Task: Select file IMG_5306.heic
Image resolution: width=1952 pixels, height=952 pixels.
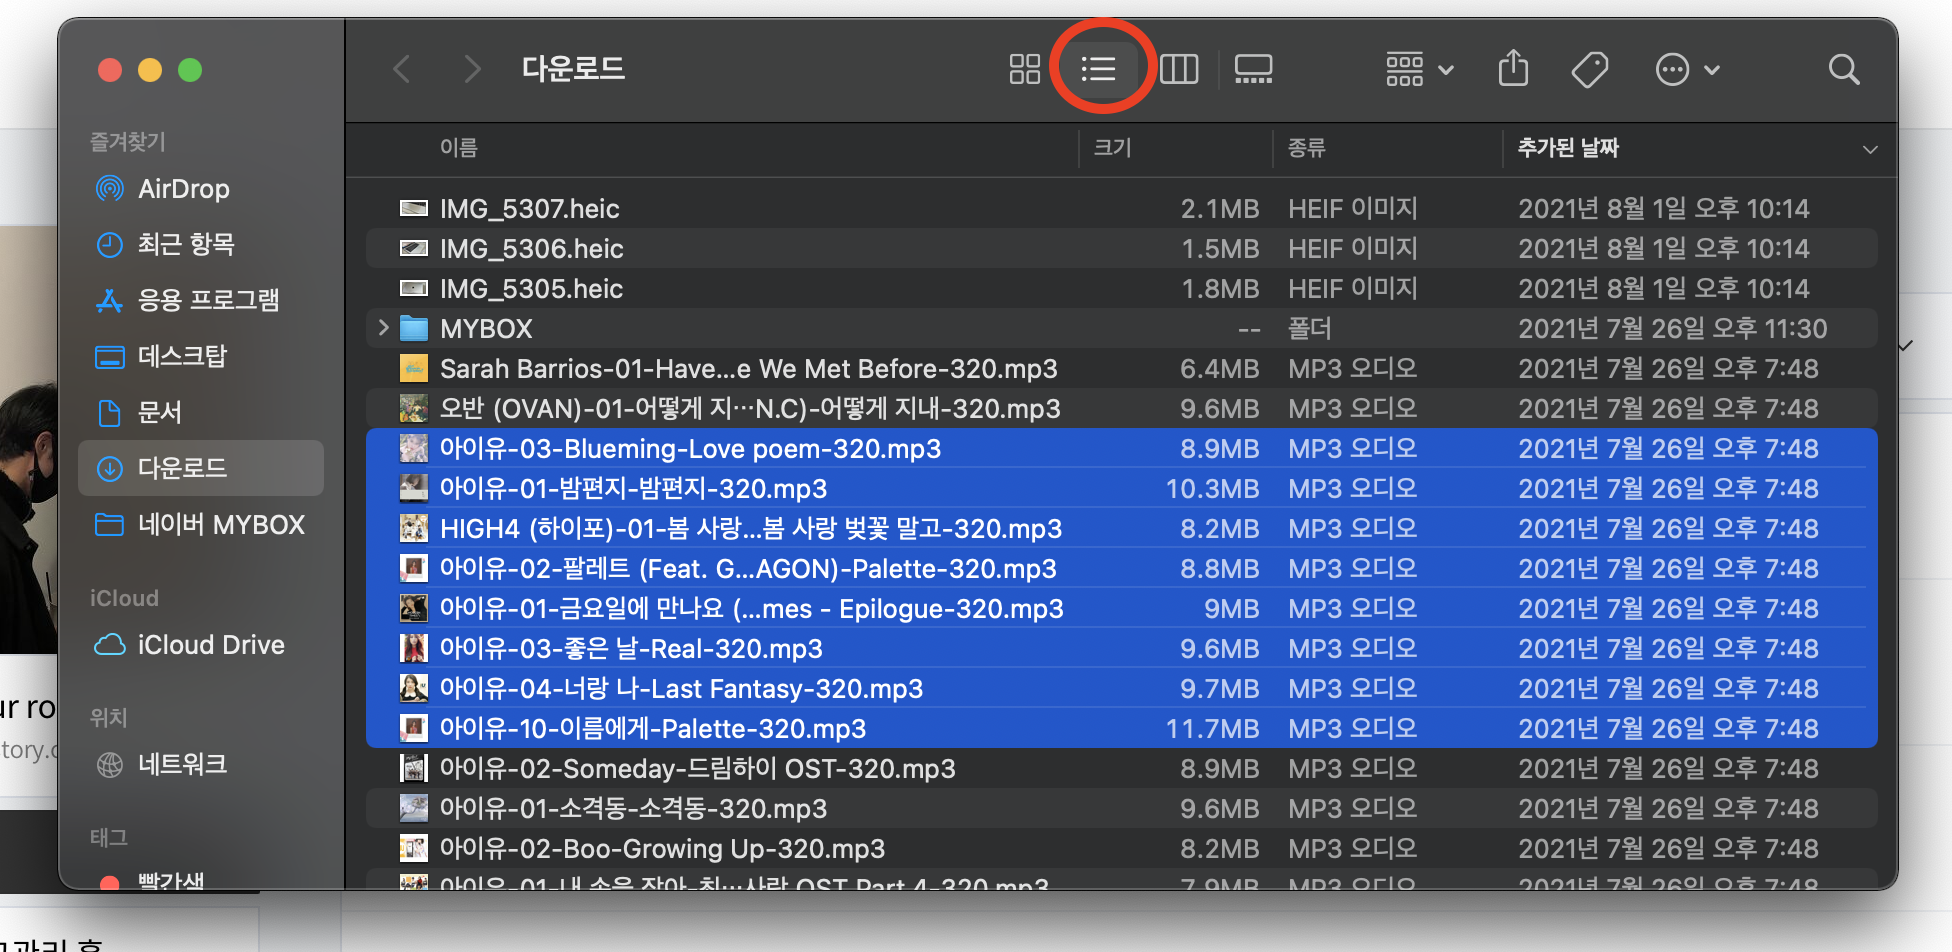Action: [1121, 248]
